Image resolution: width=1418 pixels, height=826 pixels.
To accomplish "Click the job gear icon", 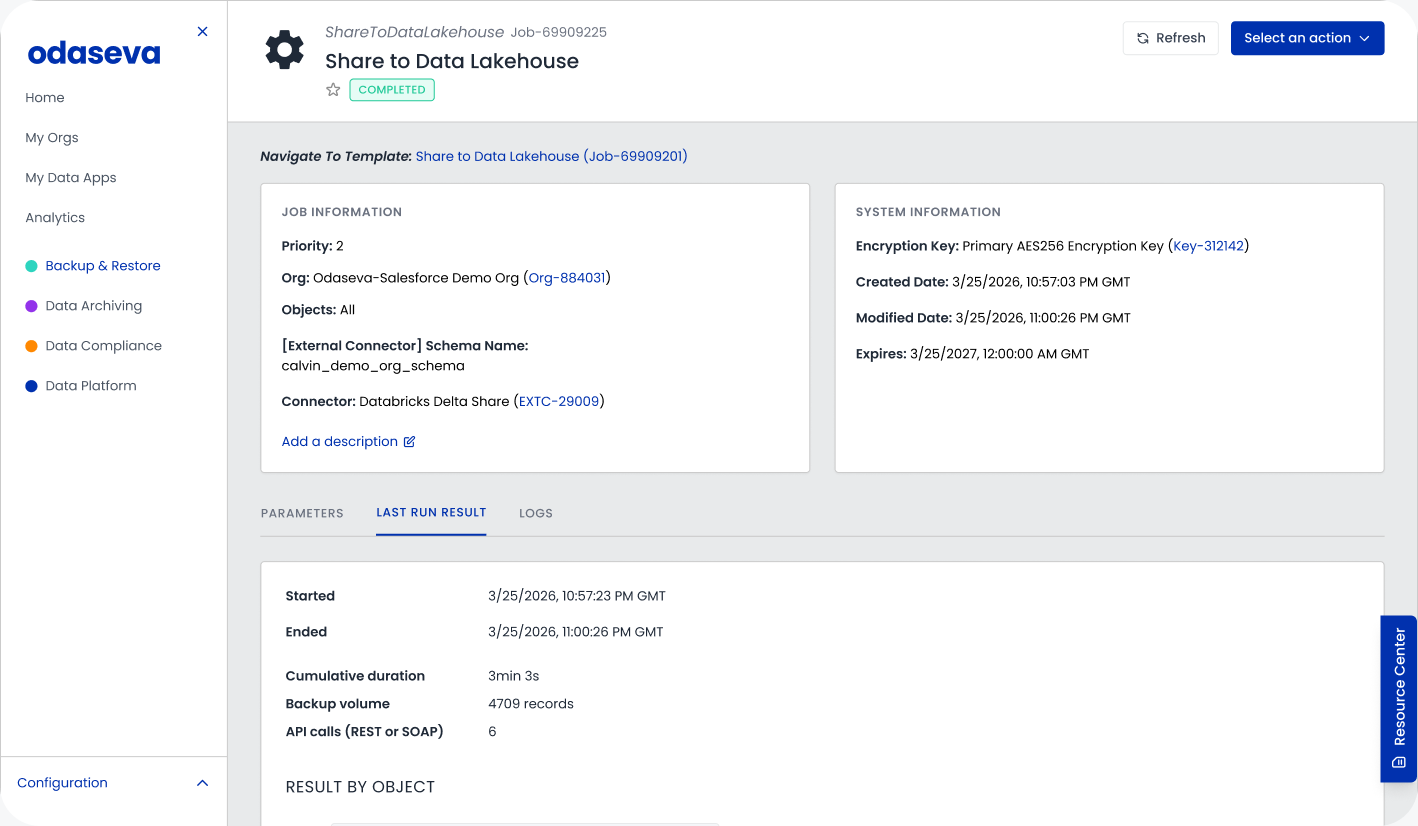I will (x=284, y=50).
